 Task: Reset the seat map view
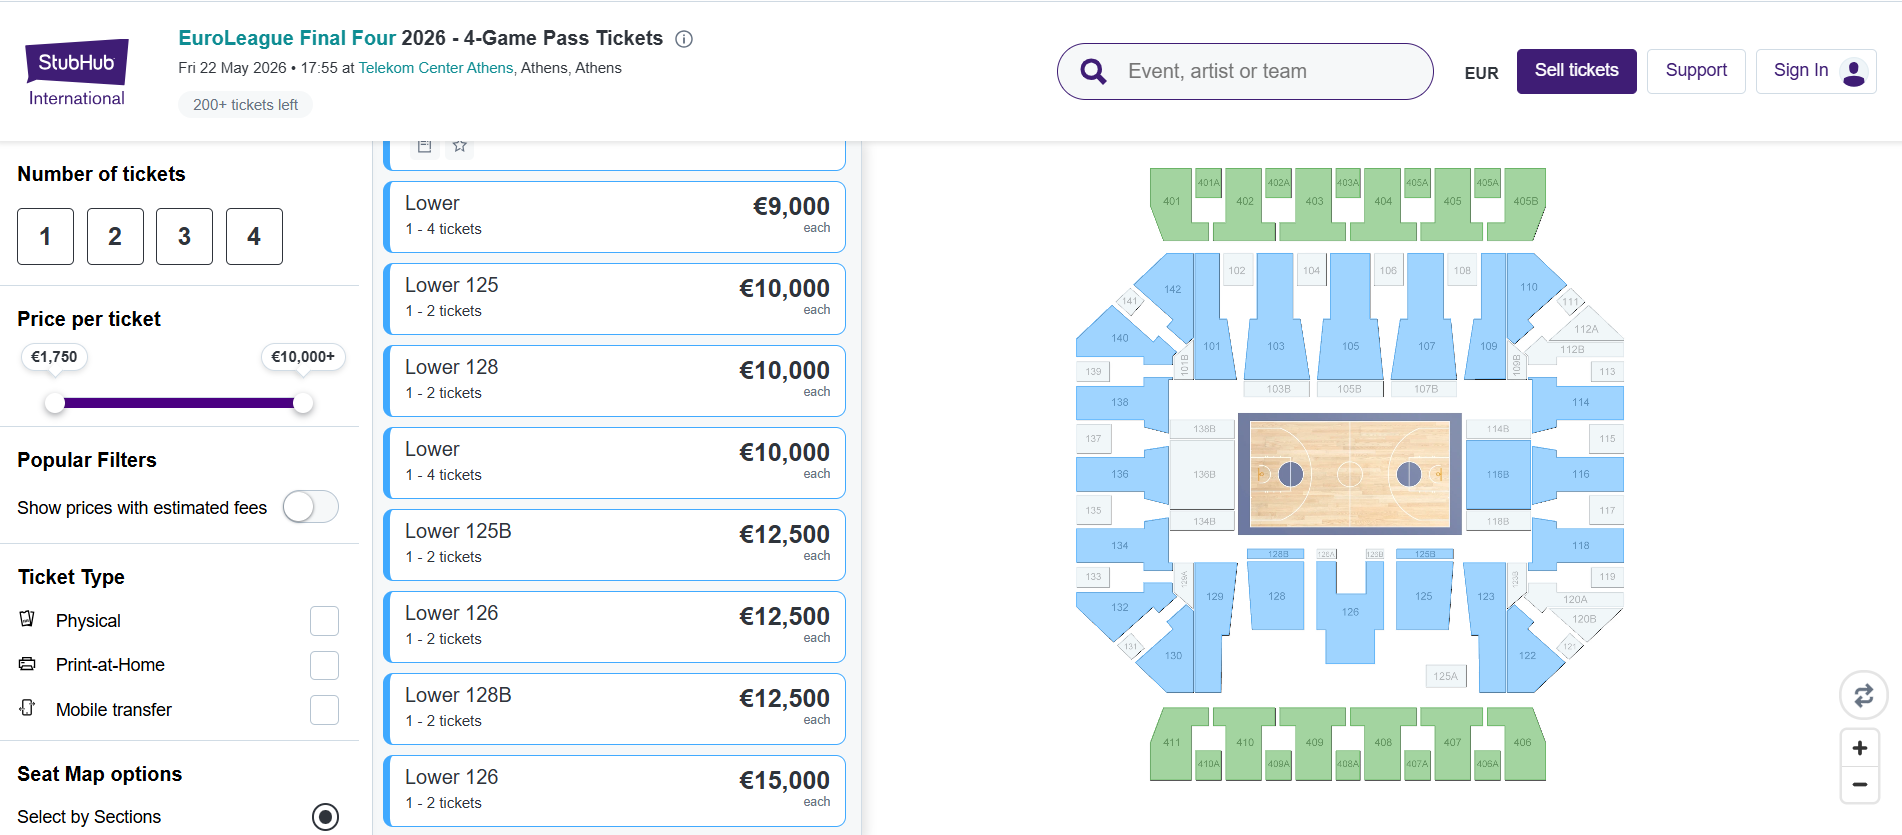(x=1863, y=695)
